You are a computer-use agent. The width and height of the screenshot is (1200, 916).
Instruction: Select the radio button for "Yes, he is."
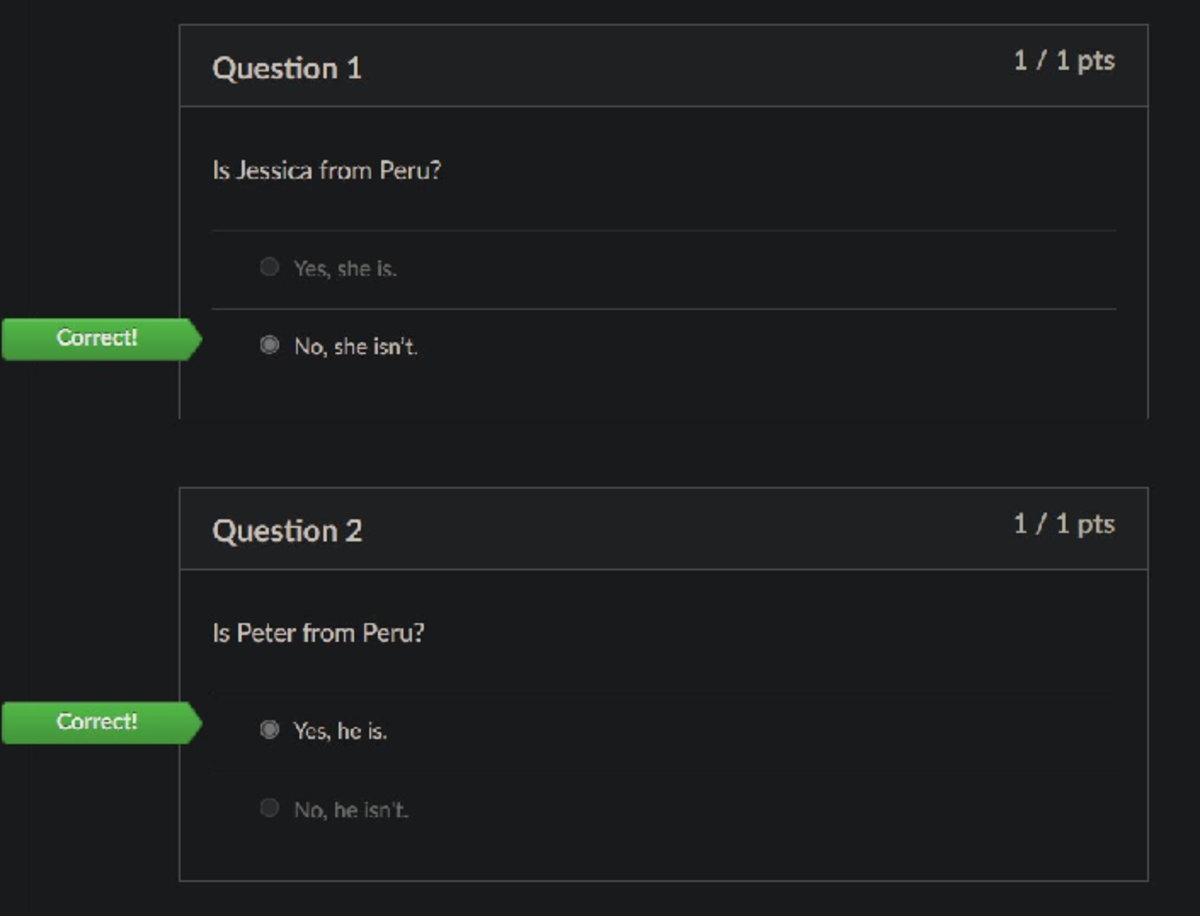coord(268,729)
